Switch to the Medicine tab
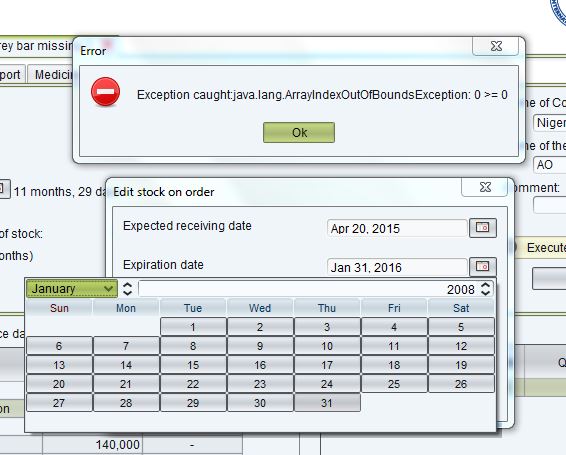This screenshot has height=455, width=566. pos(52,75)
